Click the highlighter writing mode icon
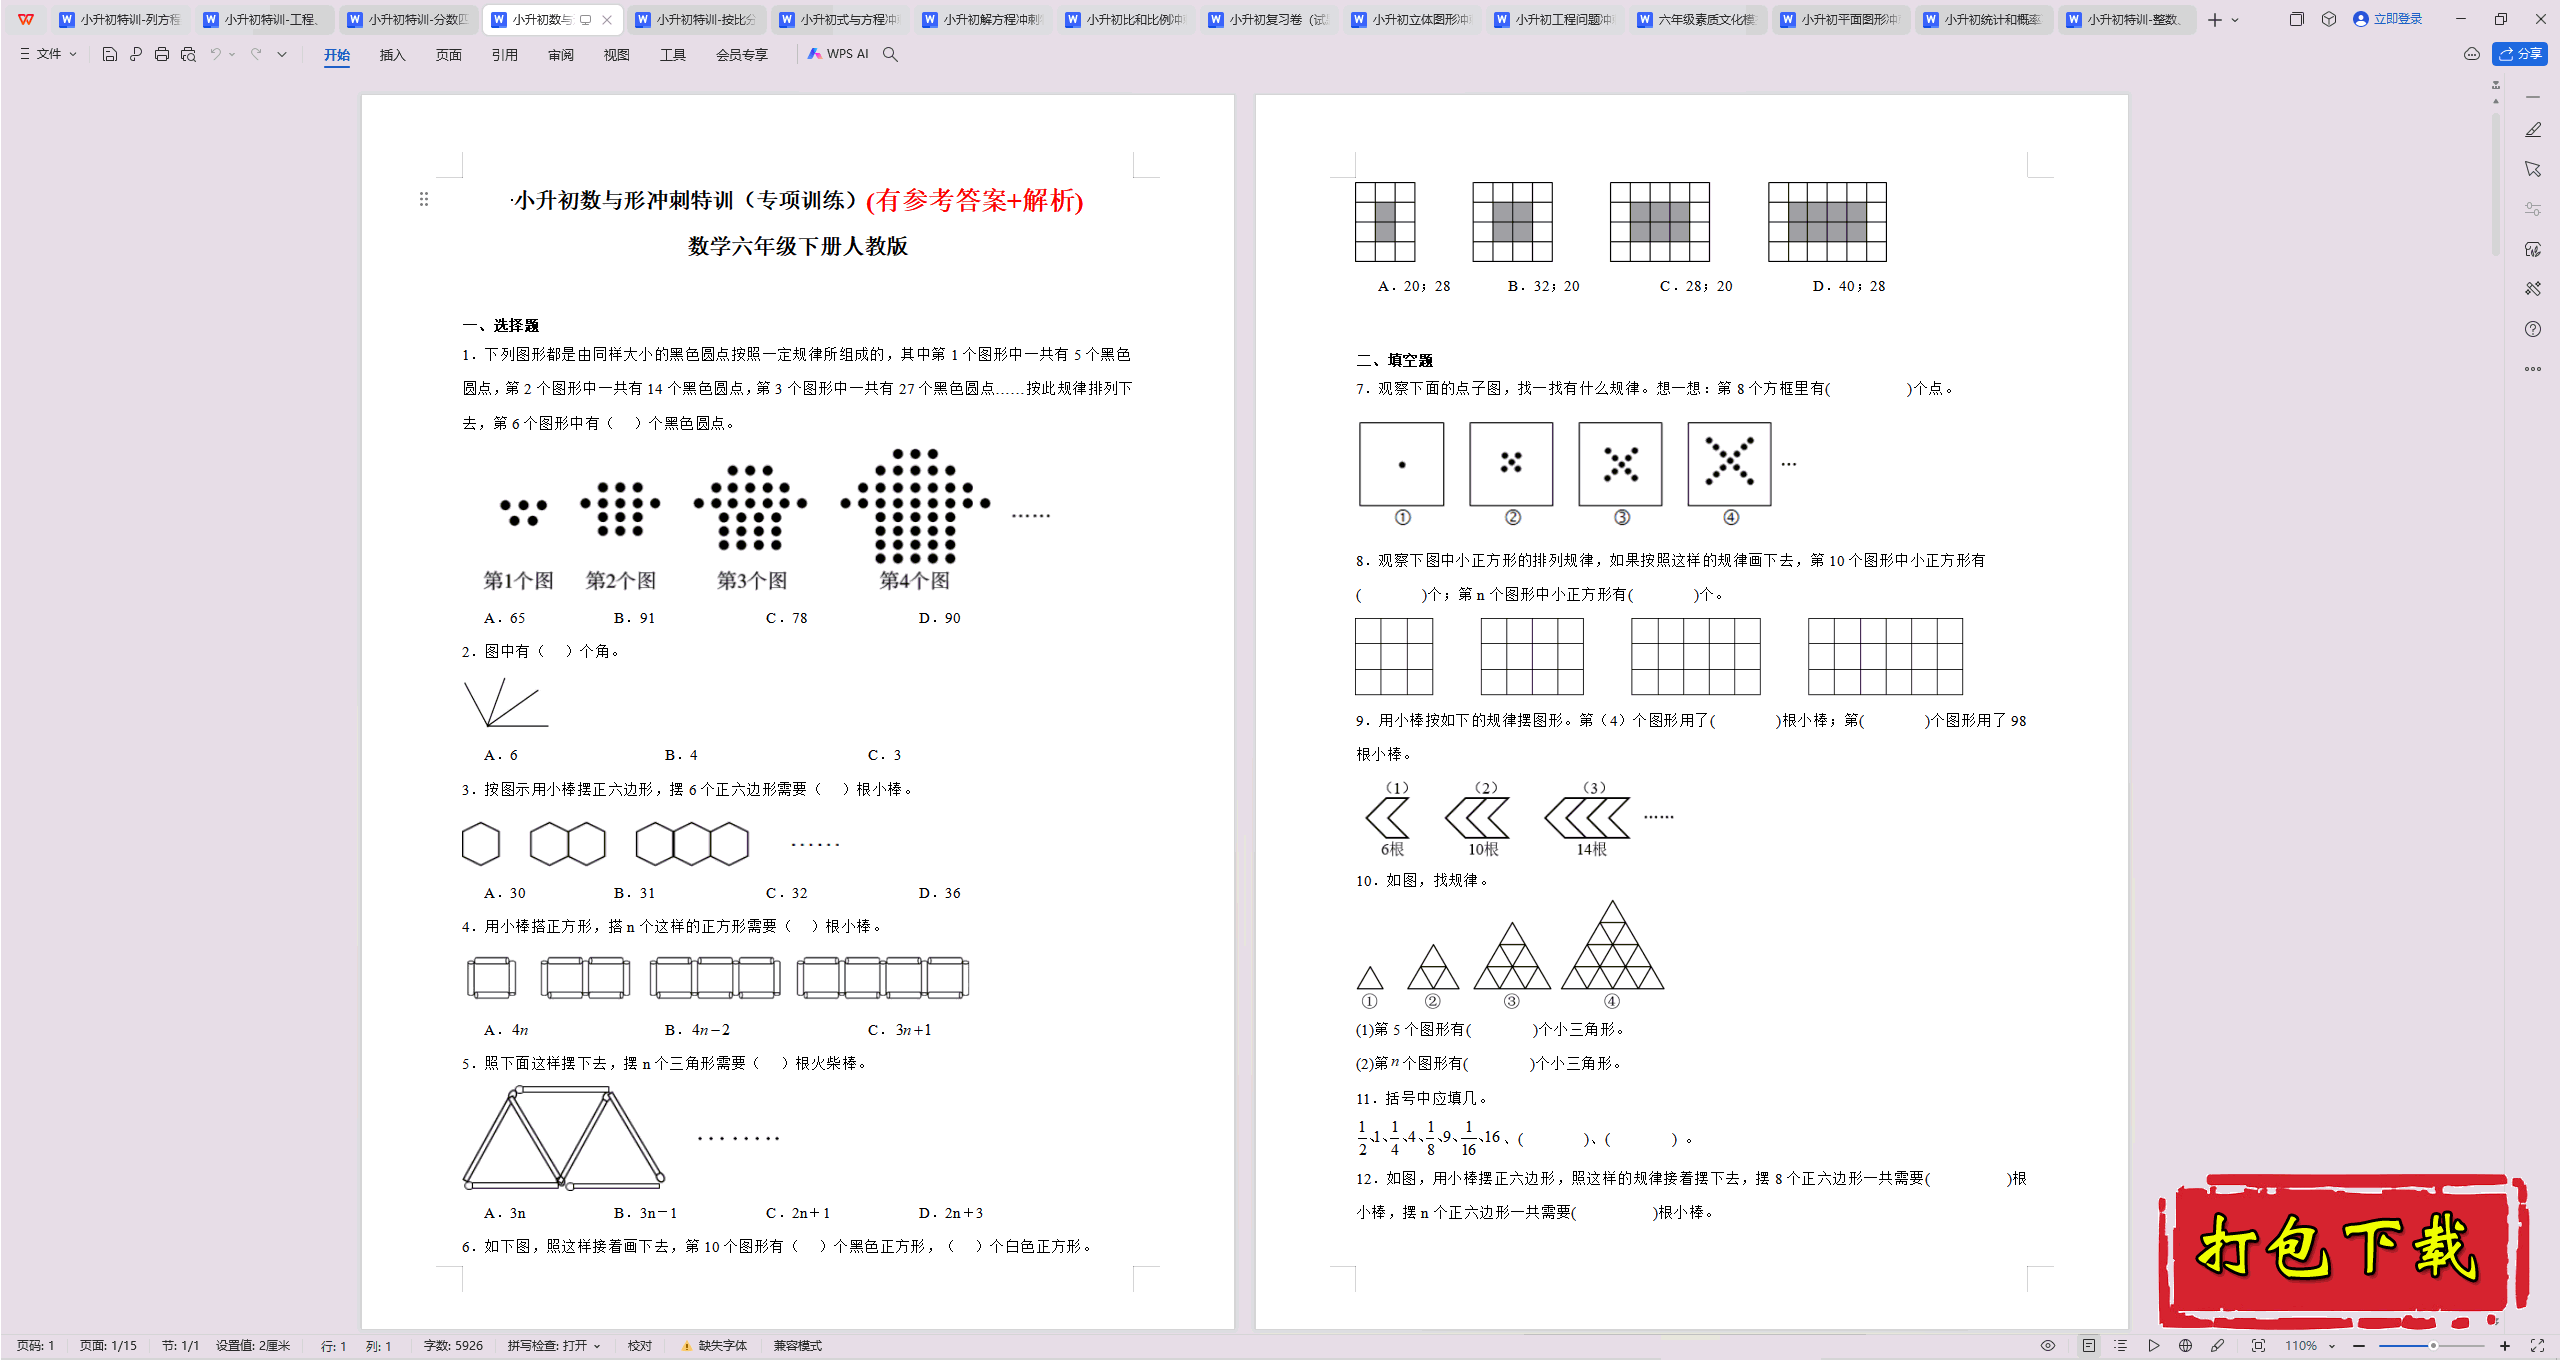The height and width of the screenshot is (1360, 2560). click(2217, 1346)
